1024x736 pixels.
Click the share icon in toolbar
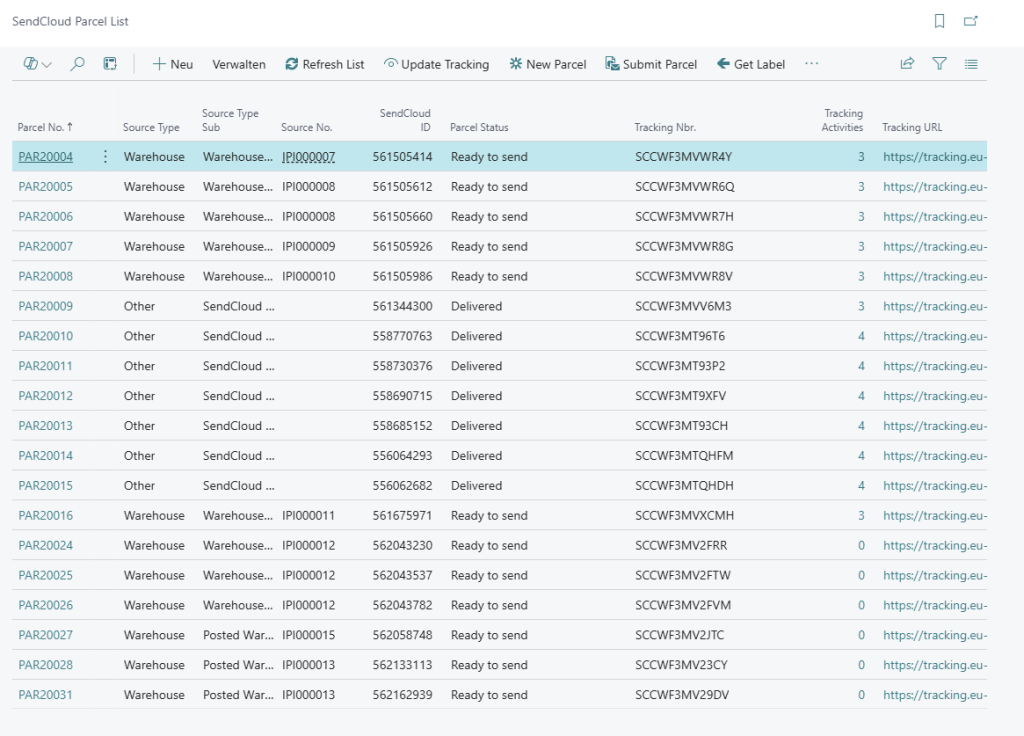[907, 64]
